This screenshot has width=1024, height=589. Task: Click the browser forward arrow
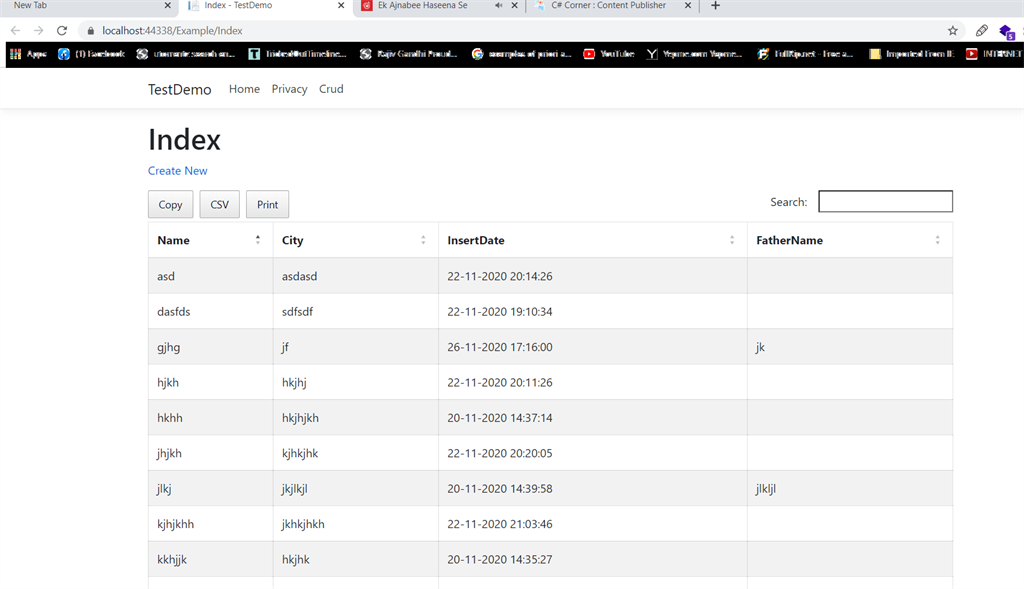pyautogui.click(x=39, y=31)
